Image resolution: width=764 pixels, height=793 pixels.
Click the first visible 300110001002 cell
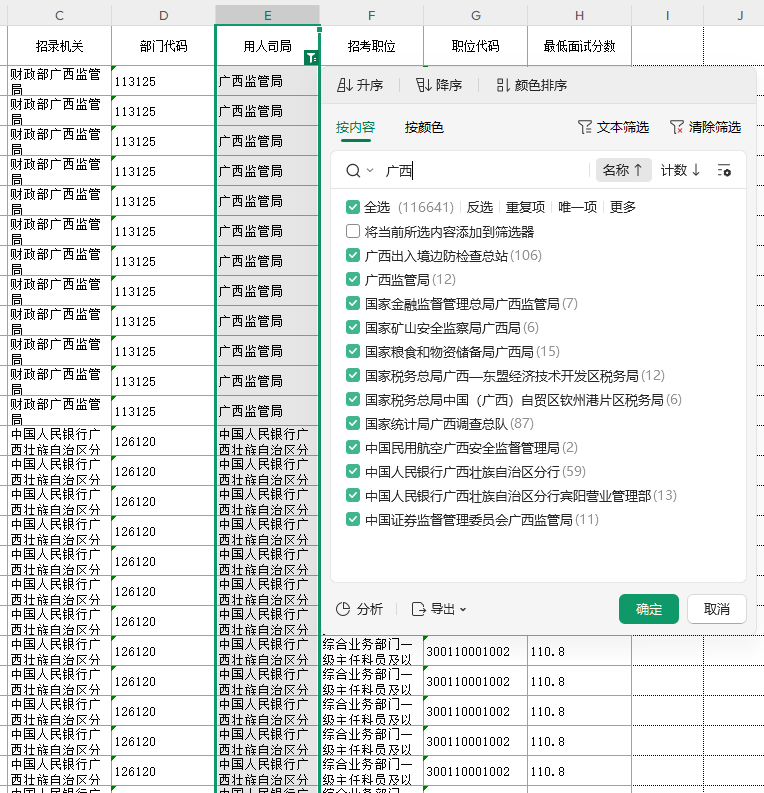click(476, 651)
